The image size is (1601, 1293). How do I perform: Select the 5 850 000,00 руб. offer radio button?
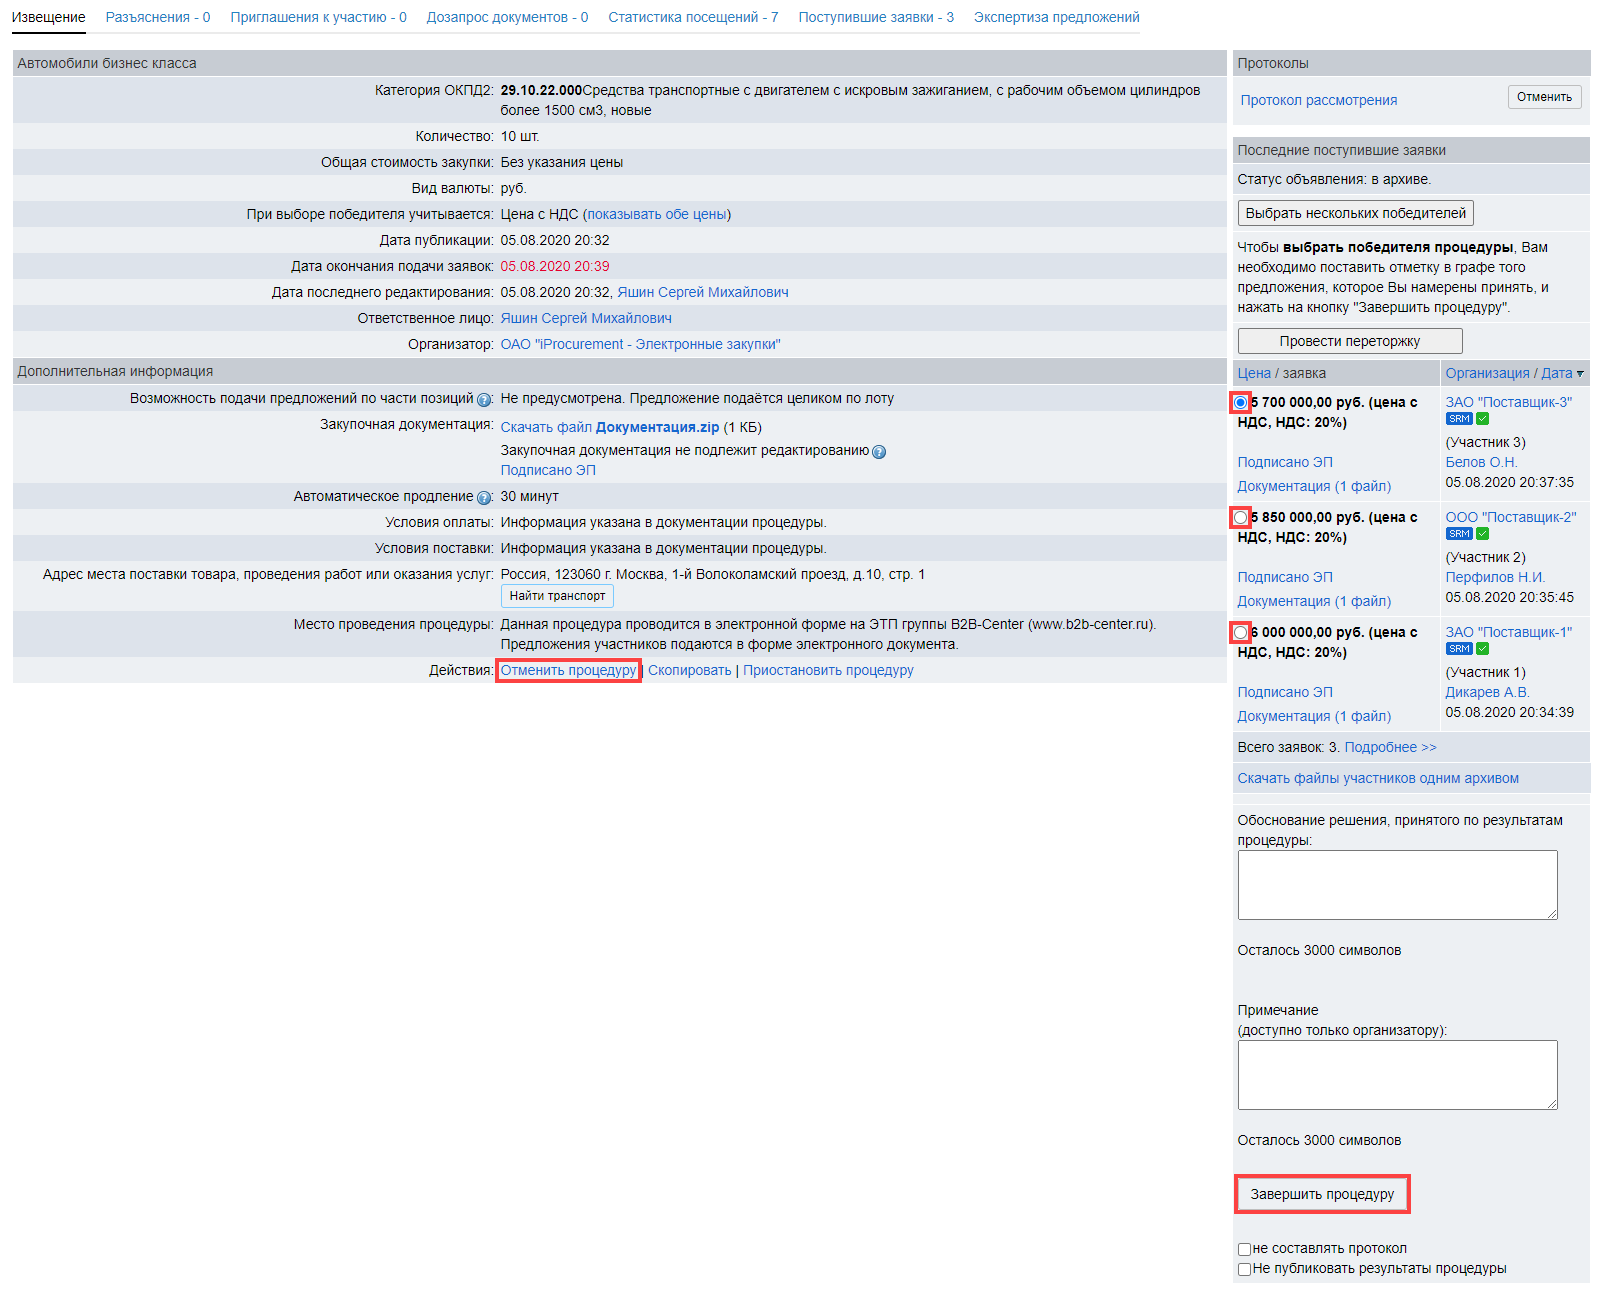click(1241, 518)
